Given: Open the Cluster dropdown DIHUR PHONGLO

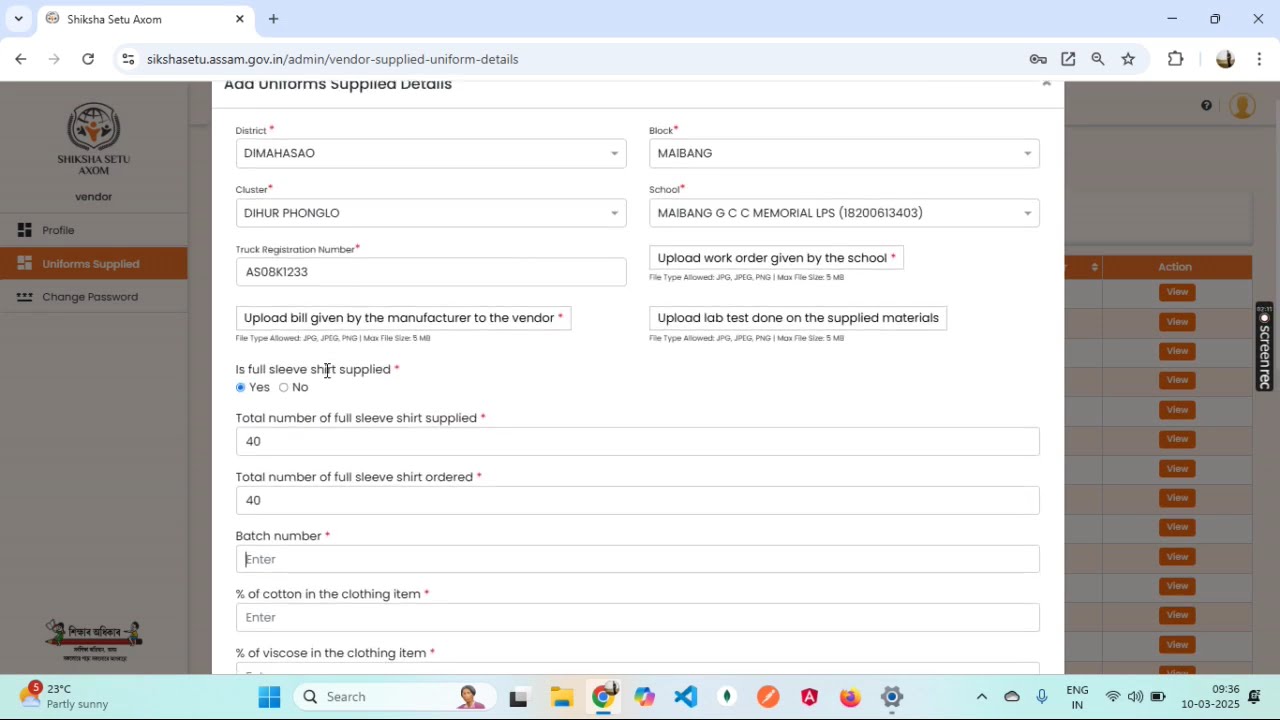Looking at the screenshot, I should tap(431, 213).
